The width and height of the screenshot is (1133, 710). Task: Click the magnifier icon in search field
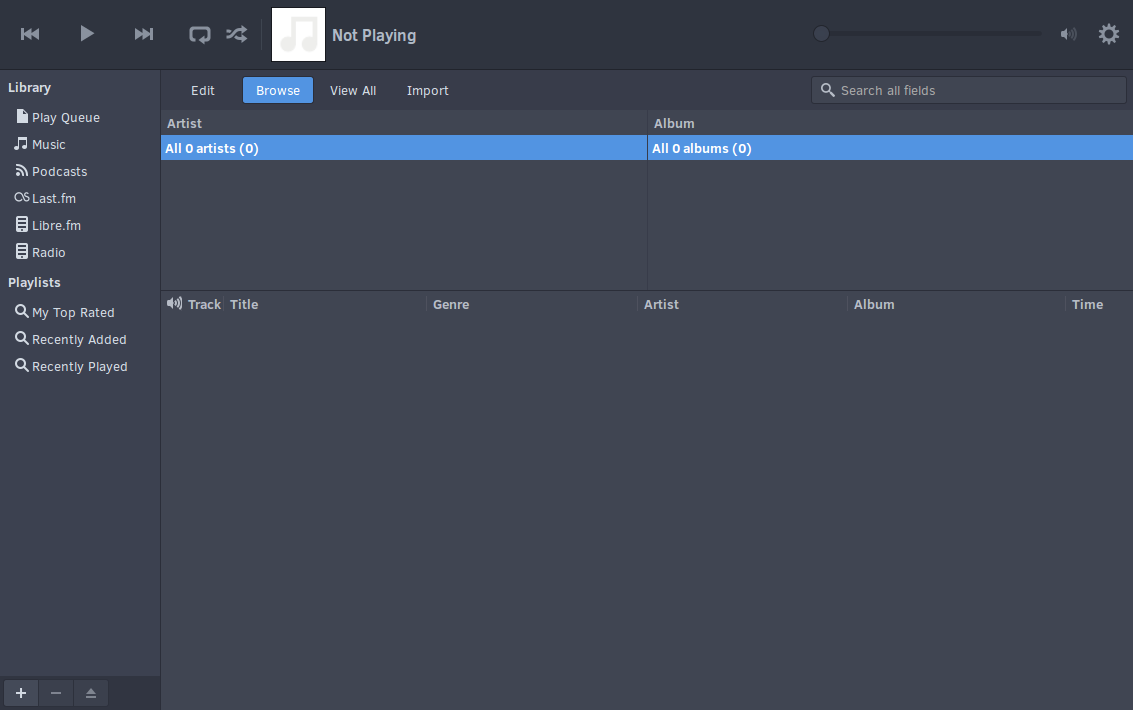point(827,90)
